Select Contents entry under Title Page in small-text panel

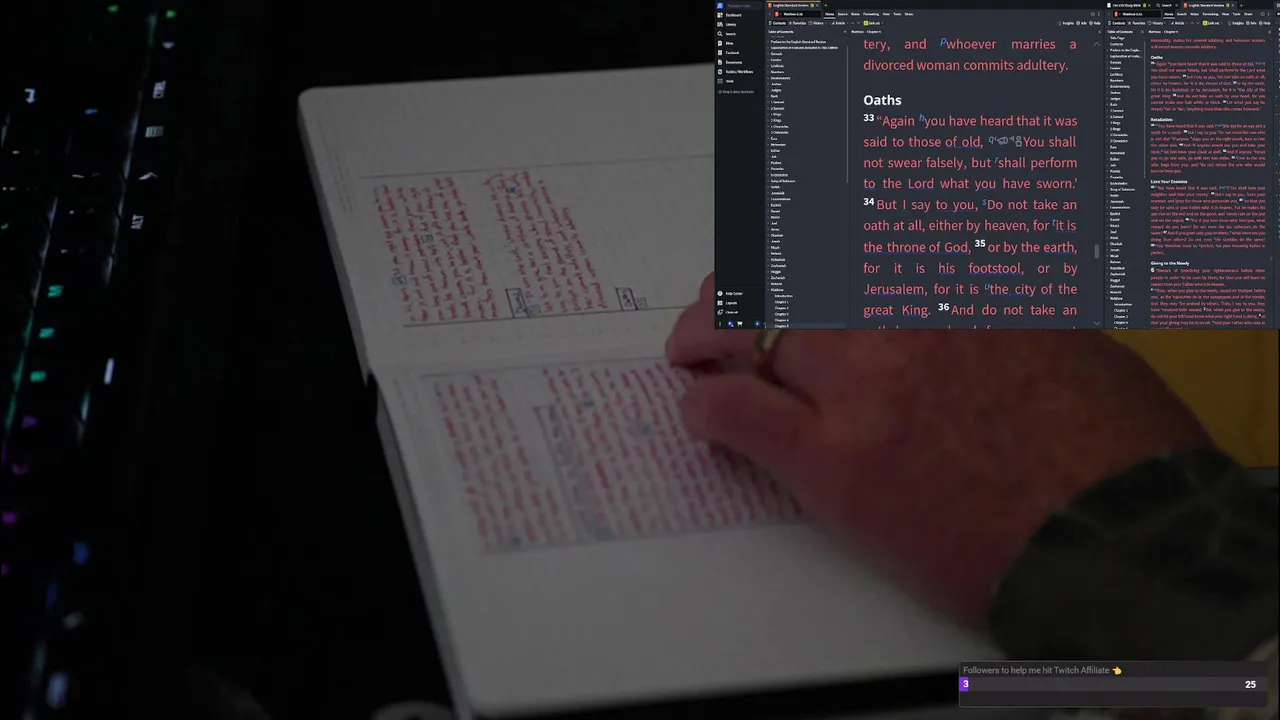tap(1117, 44)
